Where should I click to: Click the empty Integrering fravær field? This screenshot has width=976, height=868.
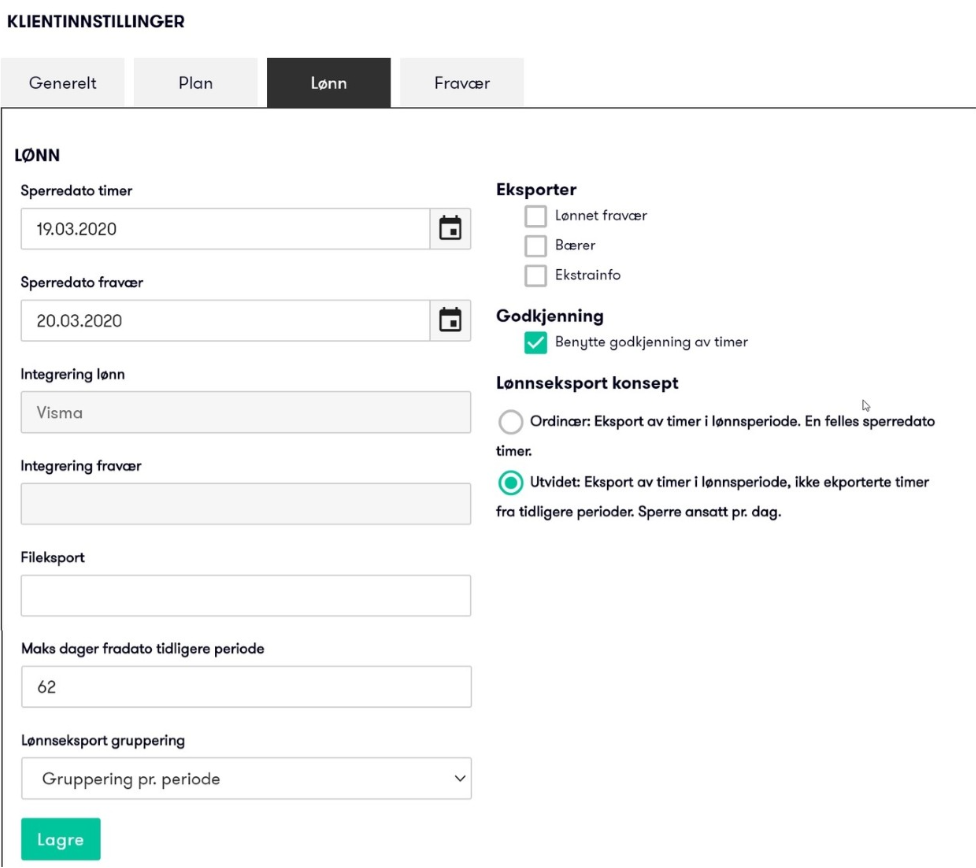click(x=246, y=504)
